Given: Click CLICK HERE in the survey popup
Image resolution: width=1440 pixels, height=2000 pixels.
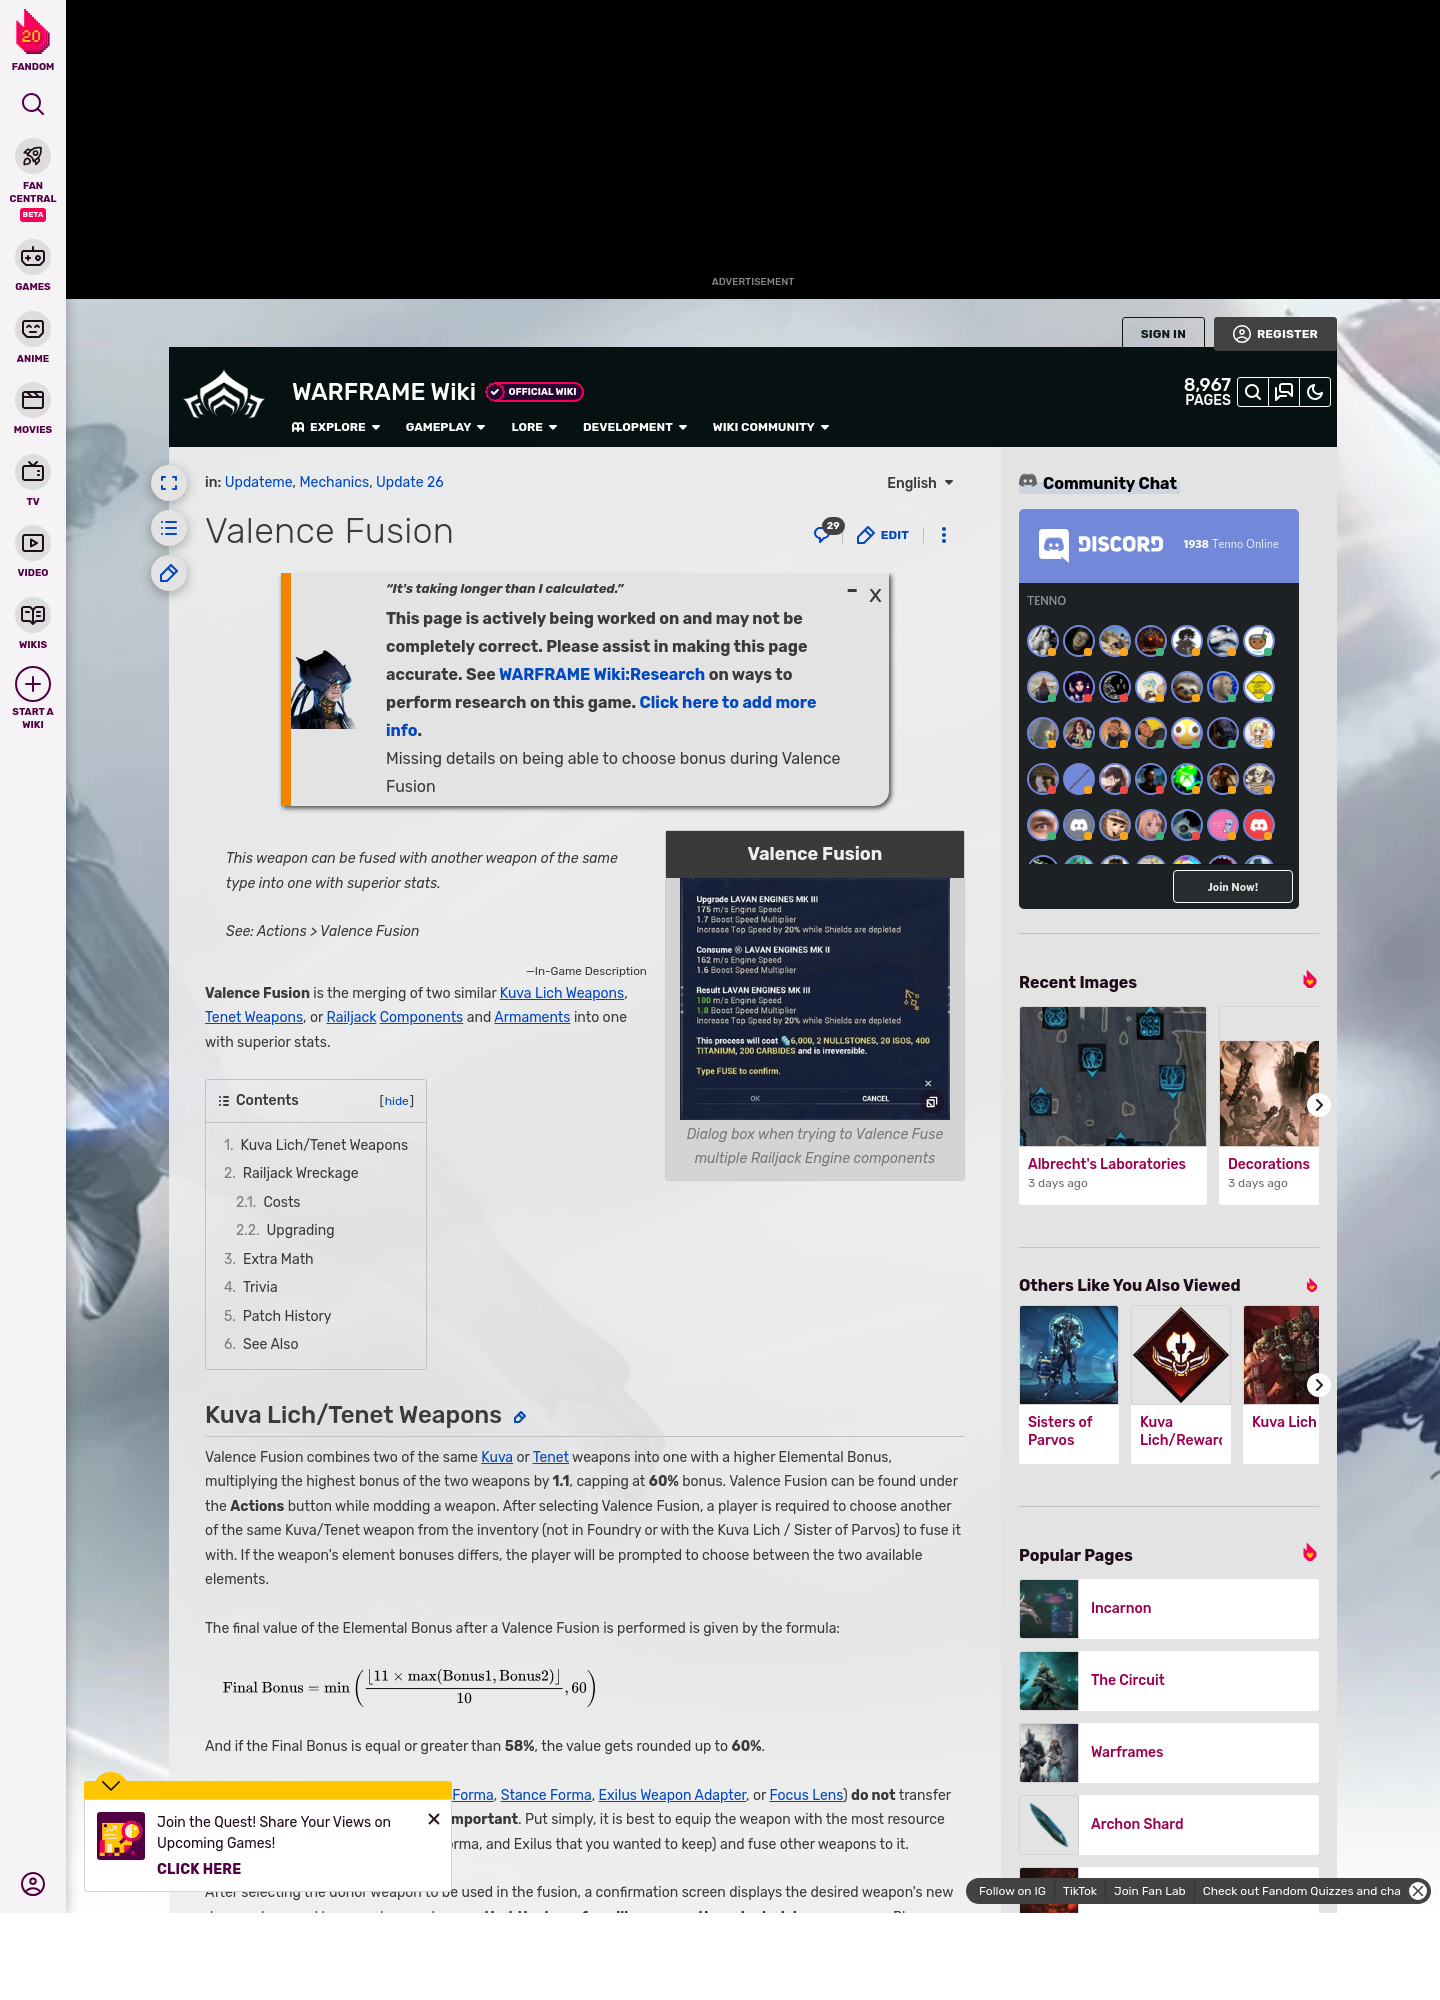Looking at the screenshot, I should tap(199, 1869).
